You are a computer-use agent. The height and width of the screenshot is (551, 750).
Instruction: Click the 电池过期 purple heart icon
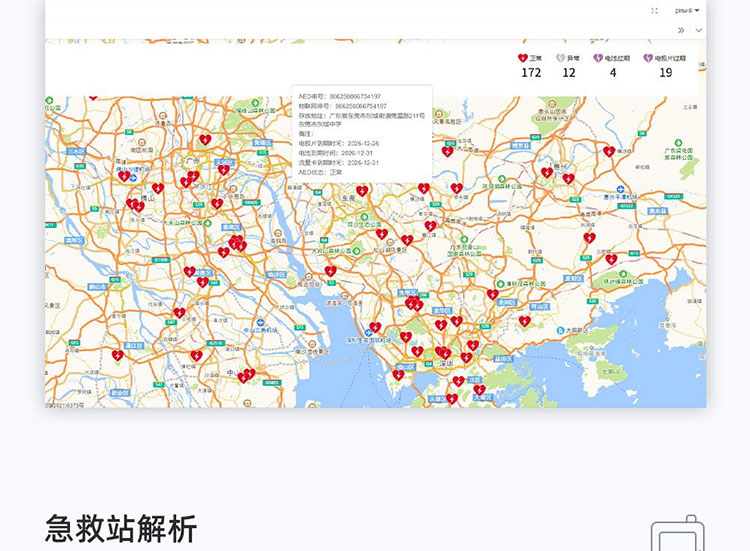pyautogui.click(x=598, y=59)
